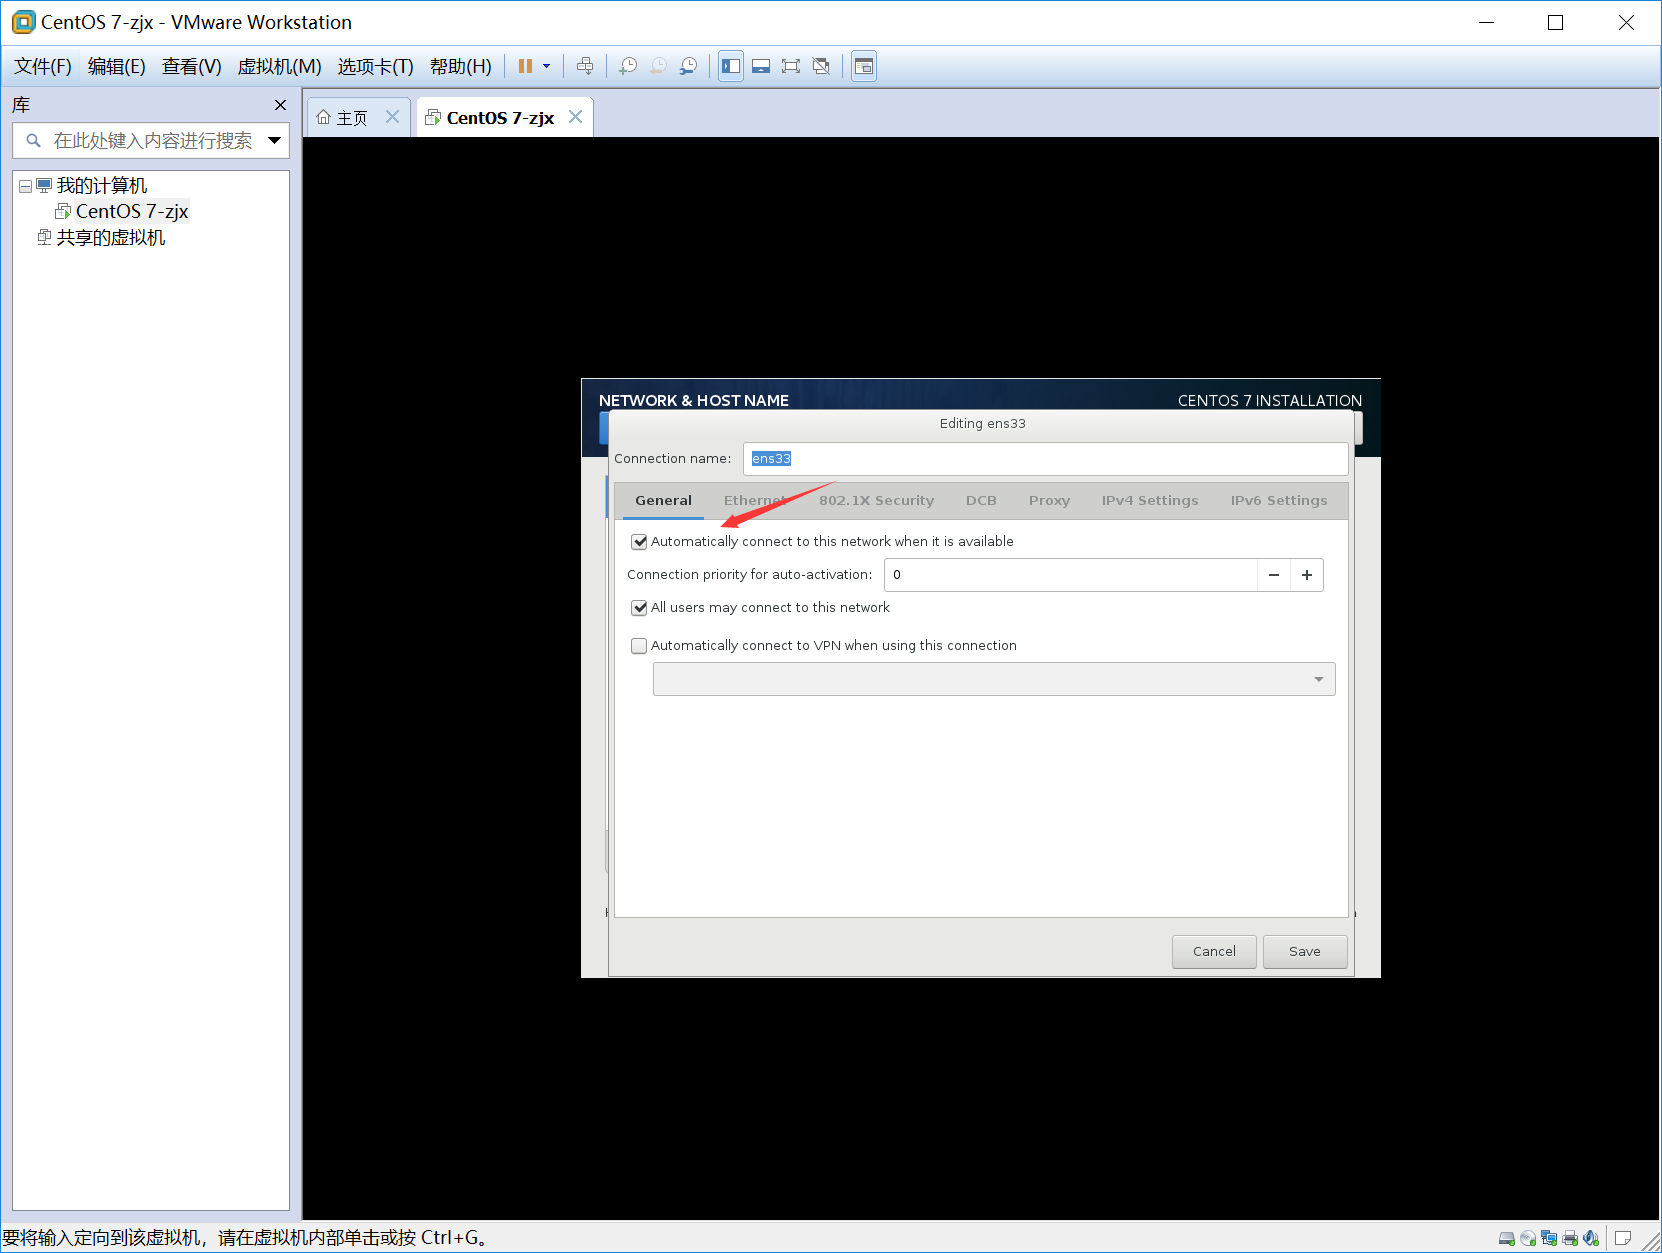The width and height of the screenshot is (1662, 1253).
Task: Open the 查看(V) menu
Action: pos(192,66)
